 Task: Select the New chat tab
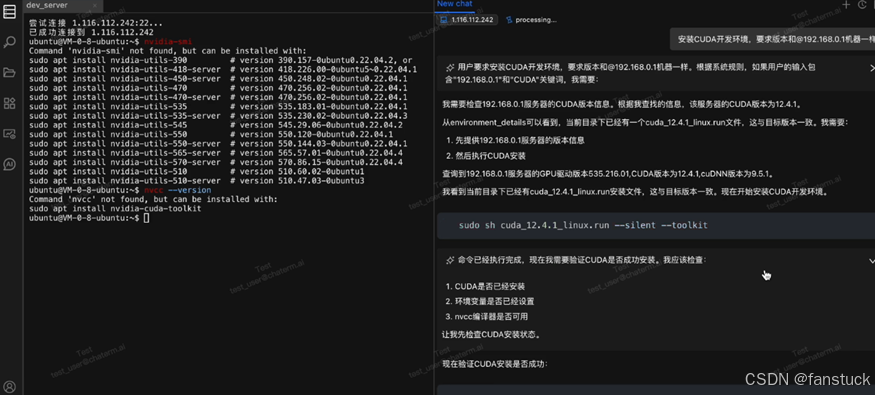point(454,4)
